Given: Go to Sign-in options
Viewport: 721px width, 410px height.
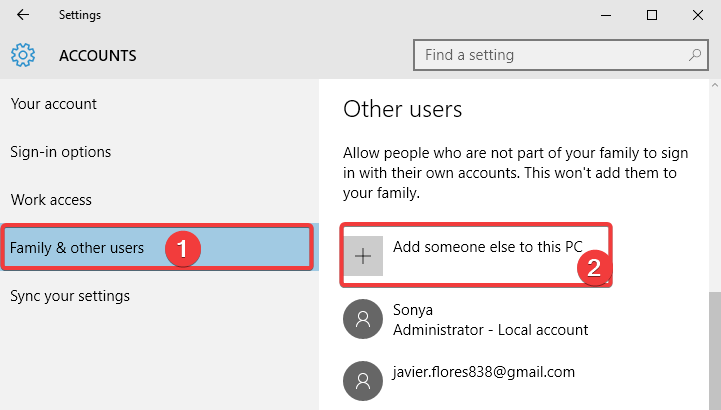Looking at the screenshot, I should pos(61,152).
